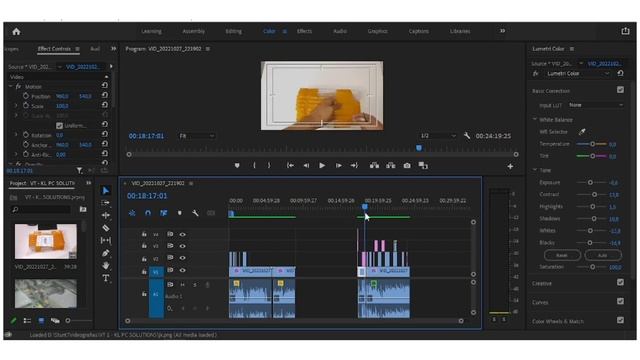The width and height of the screenshot is (640, 360).
Task: Open the Home screen icon
Action: click(16, 31)
